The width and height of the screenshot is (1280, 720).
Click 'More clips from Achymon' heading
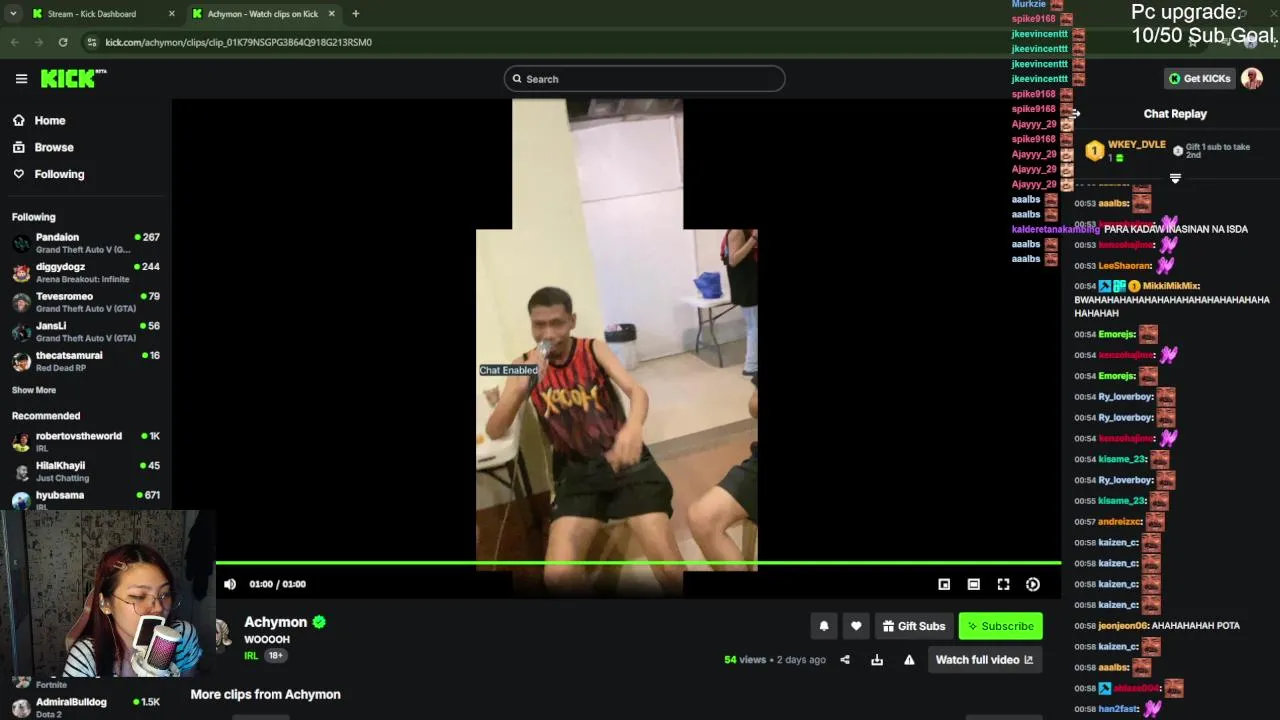point(265,694)
